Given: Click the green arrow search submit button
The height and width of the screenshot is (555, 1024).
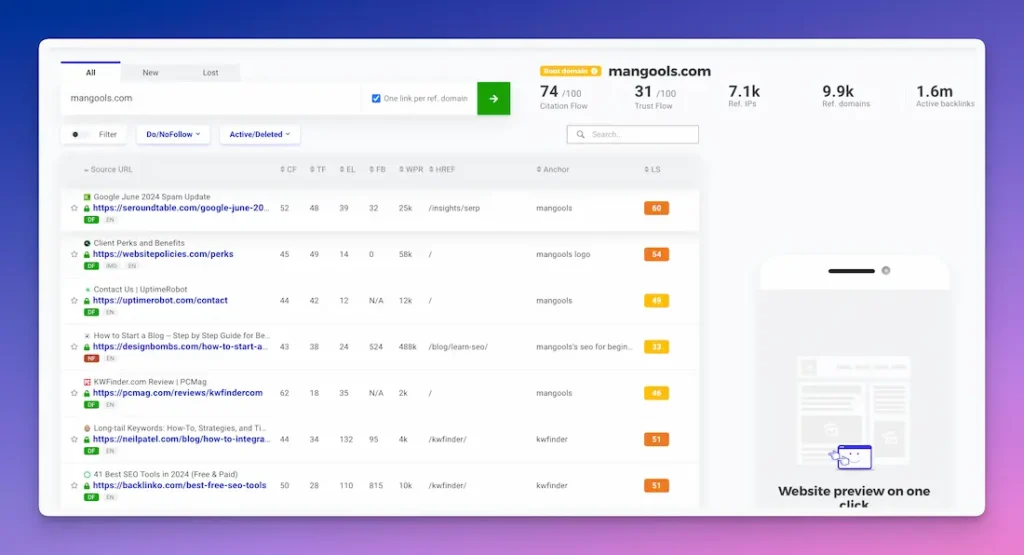Looking at the screenshot, I should click(x=493, y=99).
